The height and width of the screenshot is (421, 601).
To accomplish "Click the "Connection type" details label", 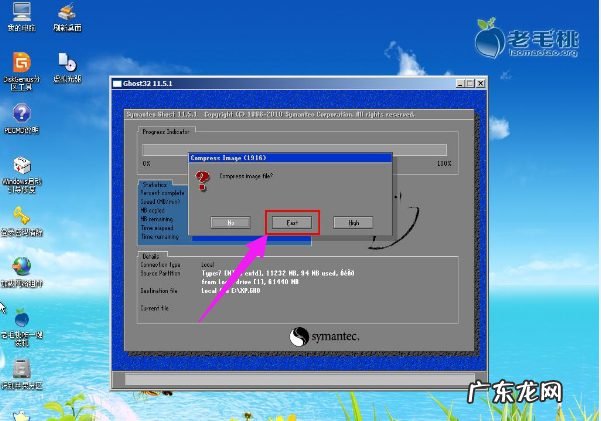I will [x=160, y=265].
